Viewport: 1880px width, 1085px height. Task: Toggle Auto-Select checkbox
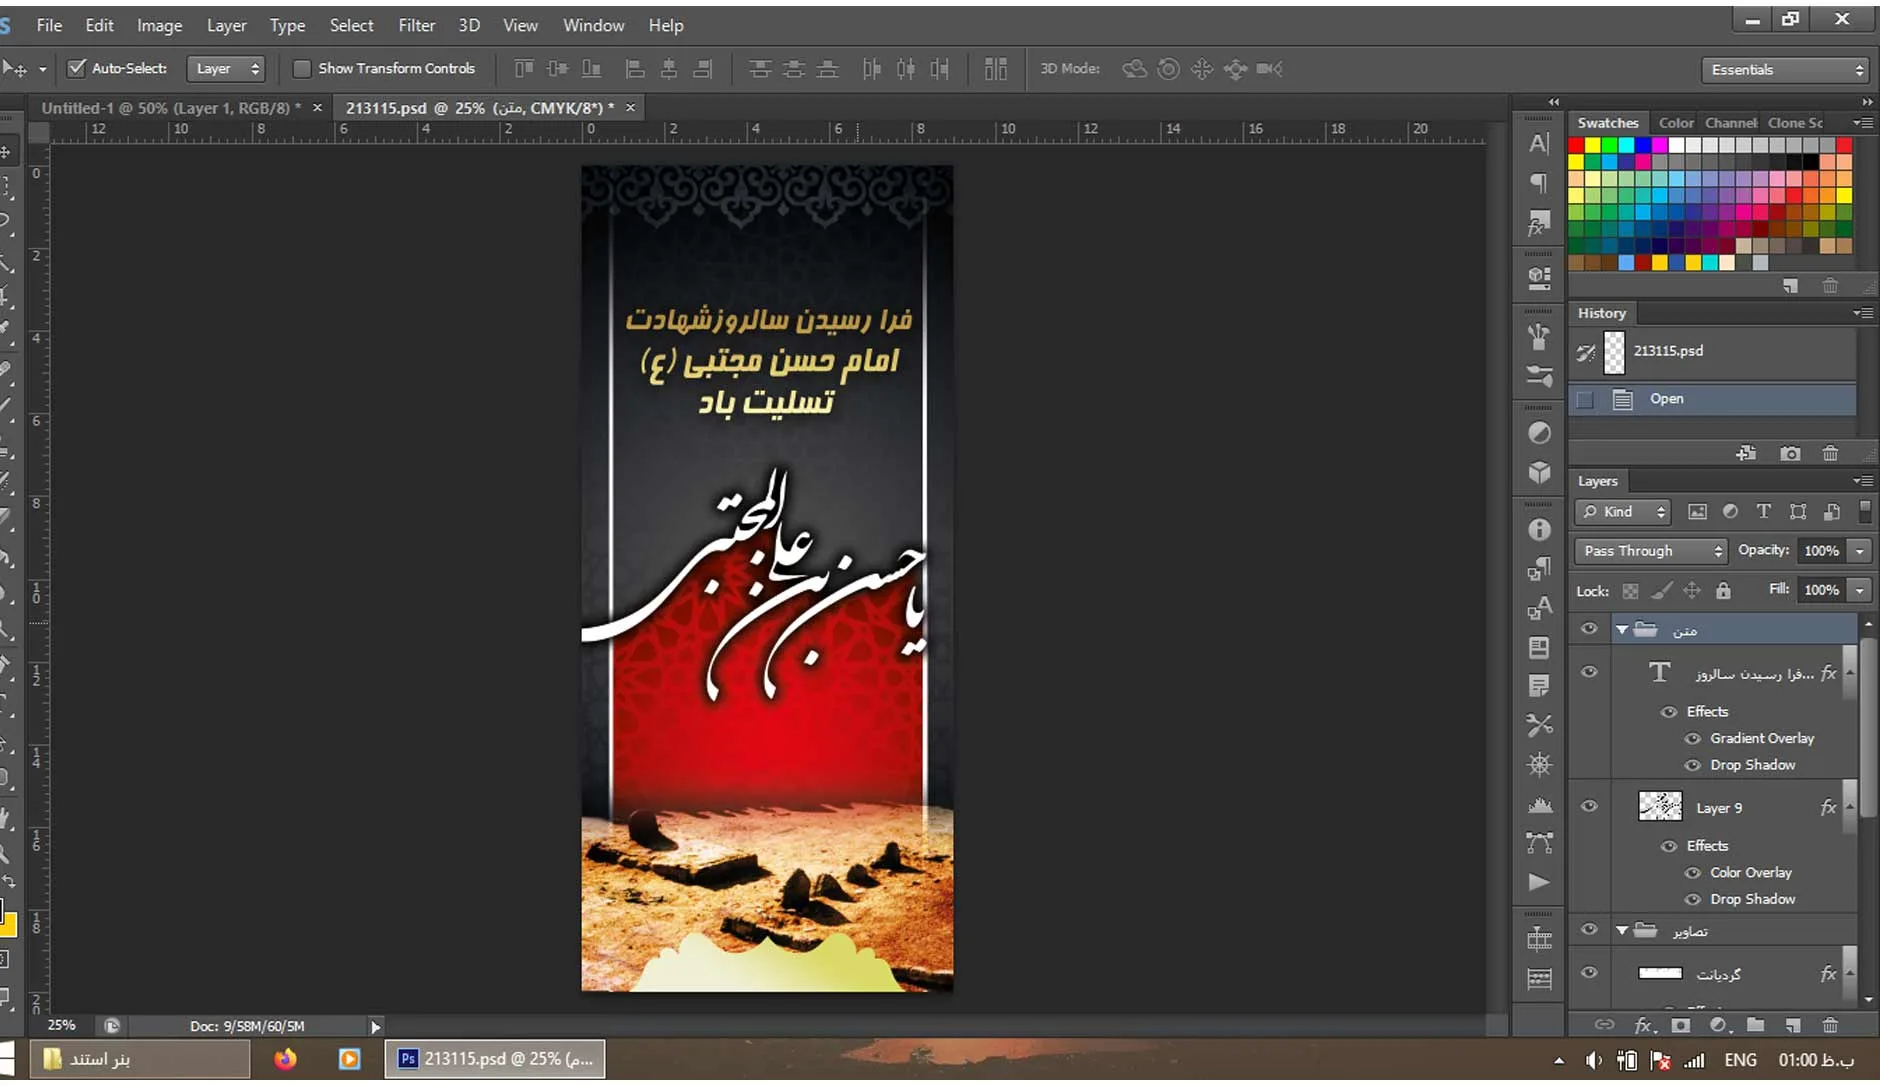76,68
